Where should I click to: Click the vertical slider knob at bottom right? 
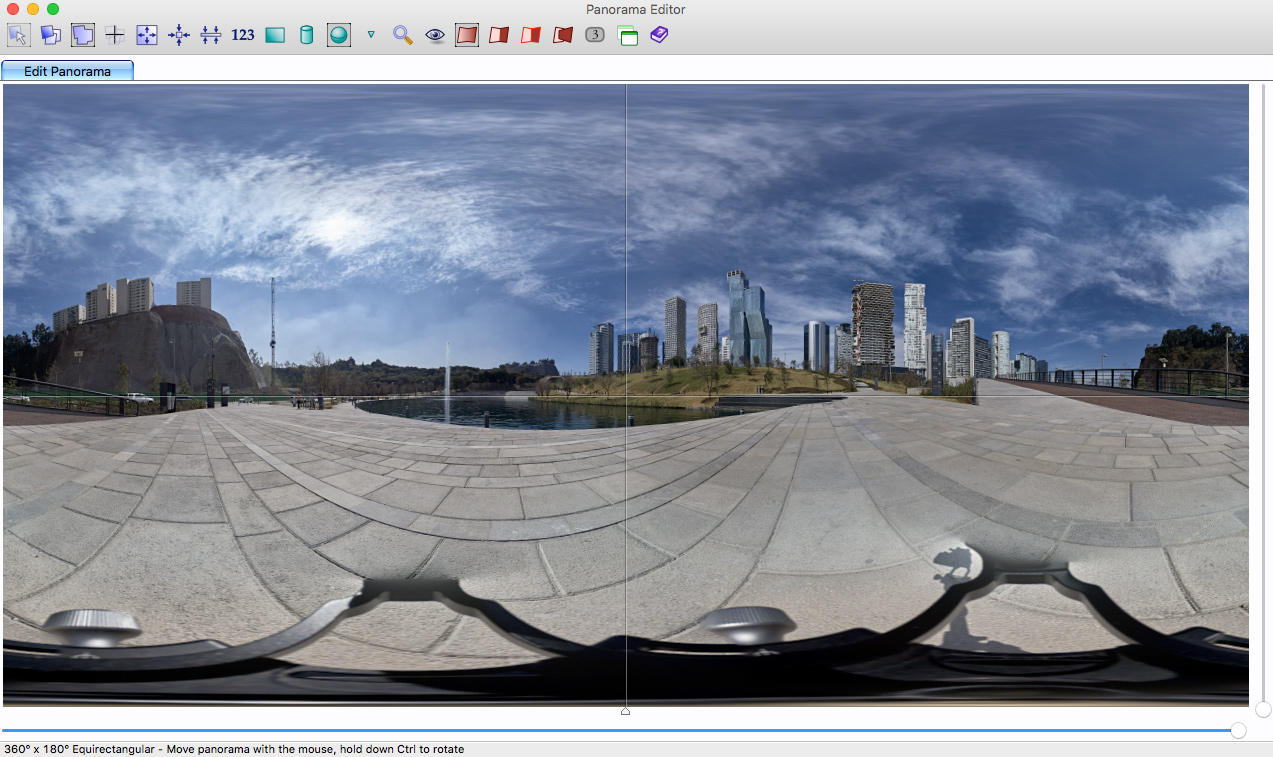1263,709
